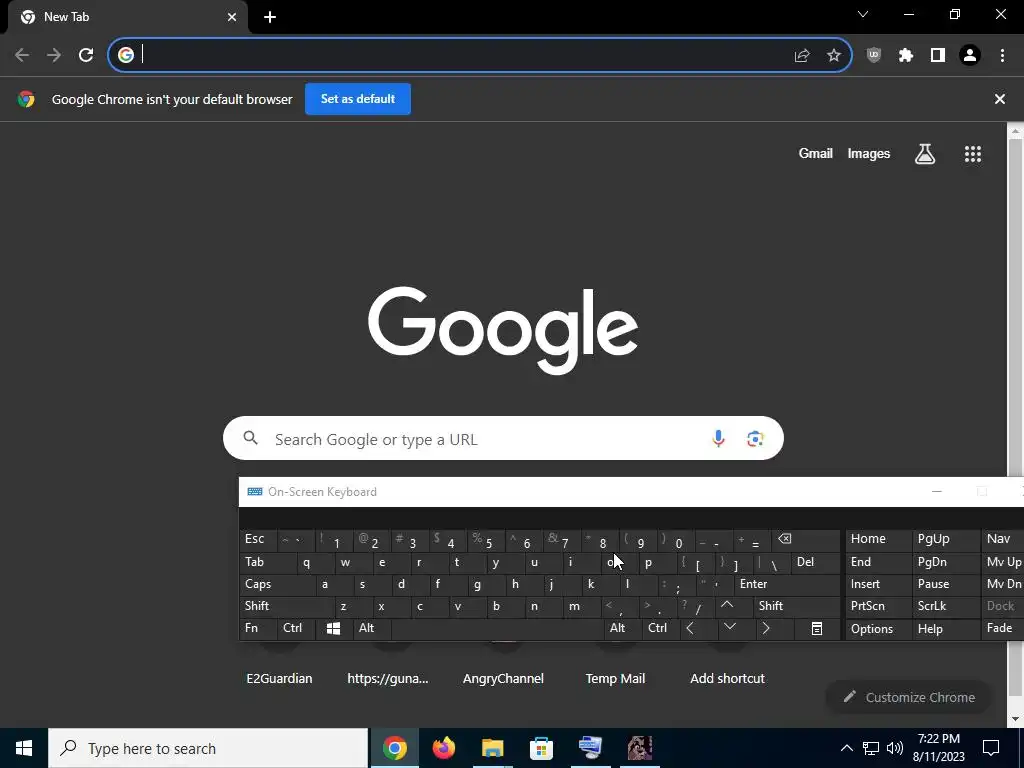Click Set as default button
Image resolution: width=1024 pixels, height=768 pixels.
tap(358, 99)
